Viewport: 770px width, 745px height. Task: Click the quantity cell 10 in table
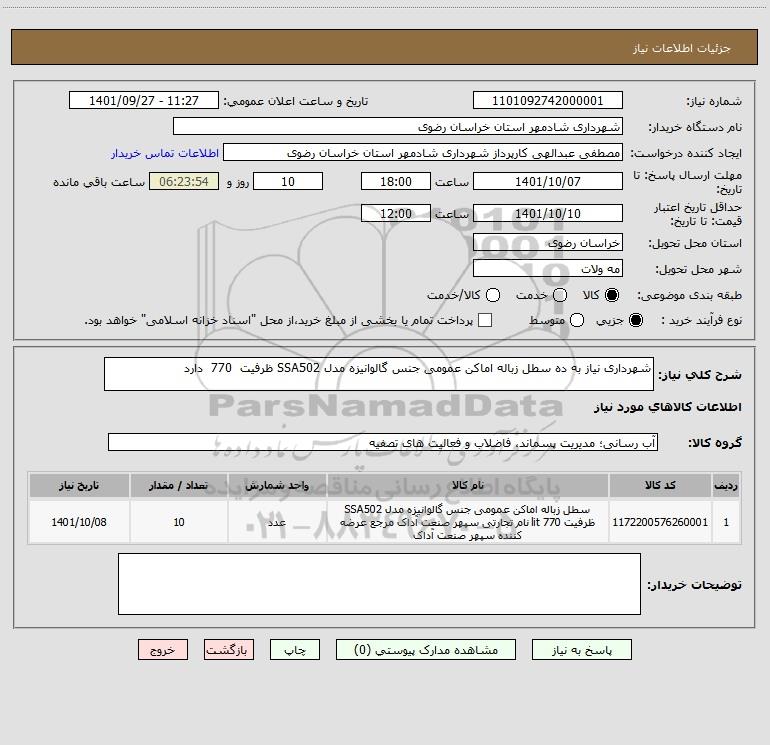click(179, 522)
